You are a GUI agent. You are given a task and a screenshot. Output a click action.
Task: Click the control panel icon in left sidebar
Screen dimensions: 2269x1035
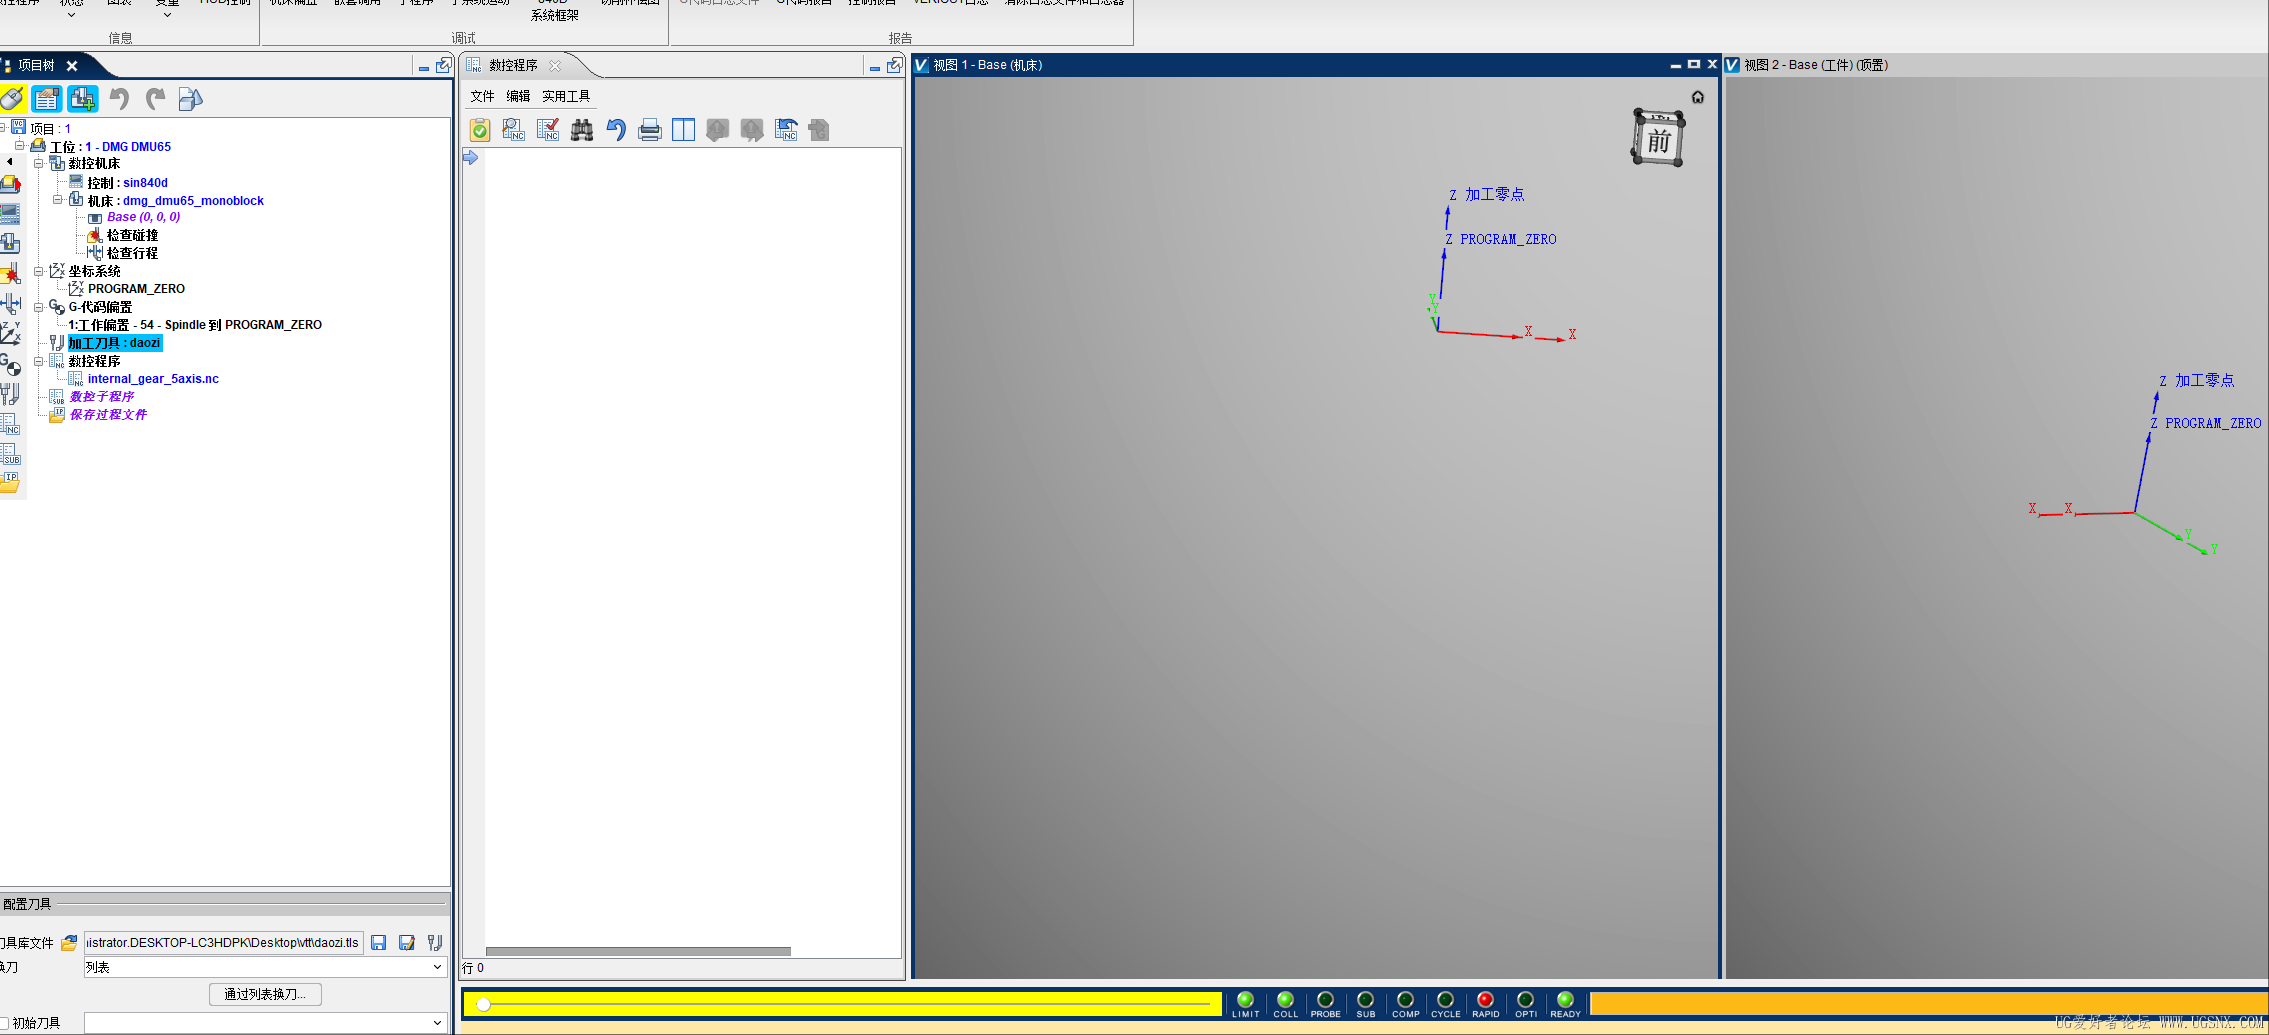tap(10, 214)
